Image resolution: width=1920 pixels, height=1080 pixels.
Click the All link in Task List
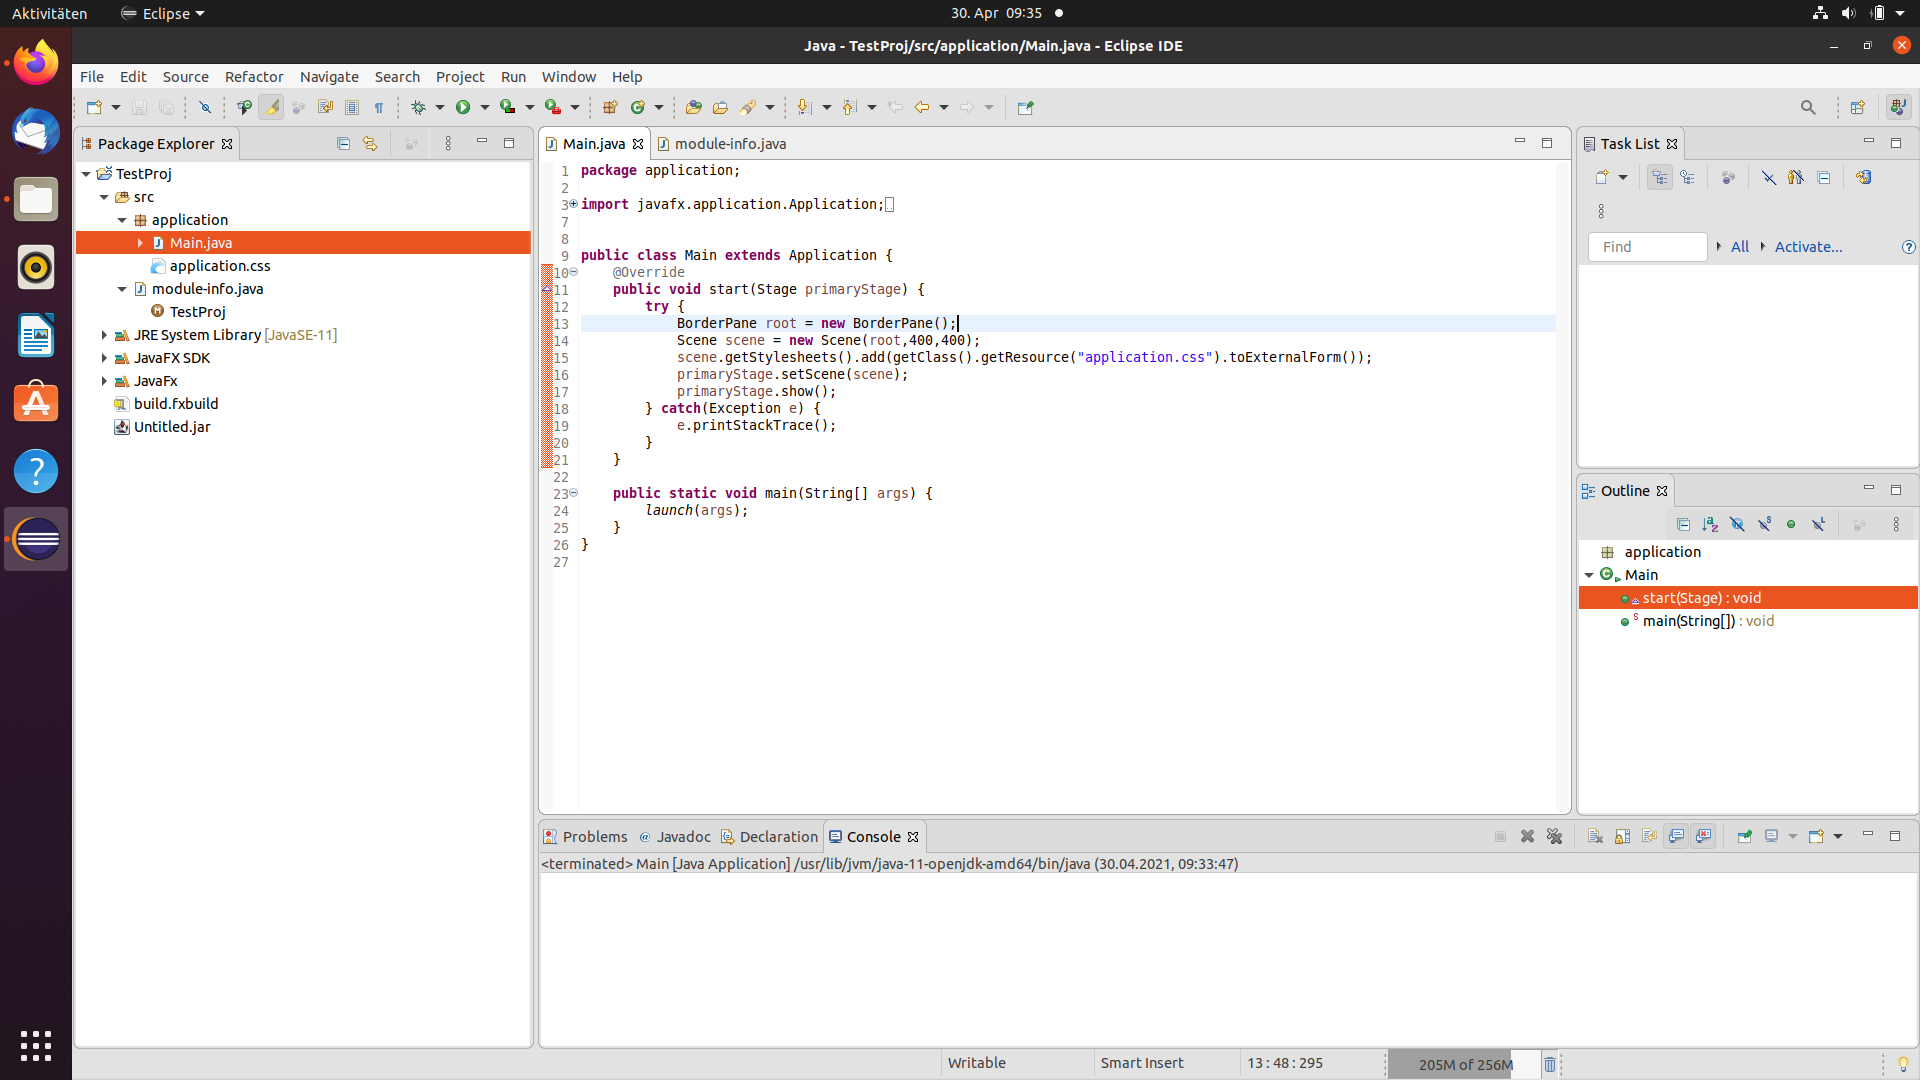pos(1740,247)
